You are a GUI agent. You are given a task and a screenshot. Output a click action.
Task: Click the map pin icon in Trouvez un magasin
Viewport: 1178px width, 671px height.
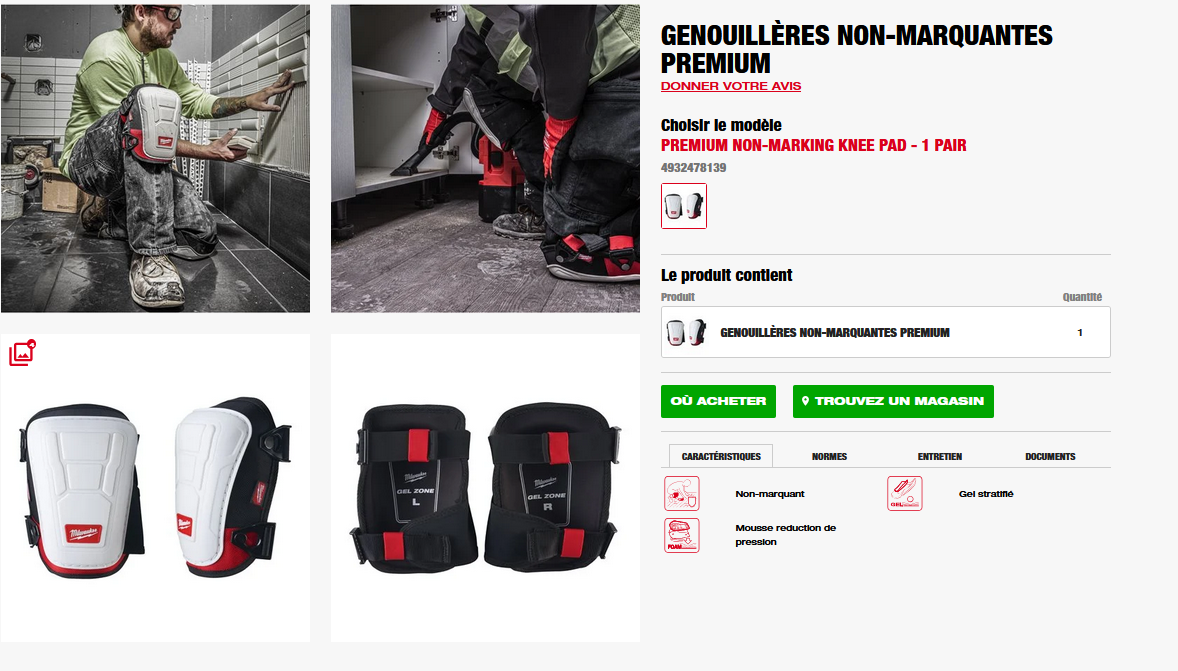805,401
